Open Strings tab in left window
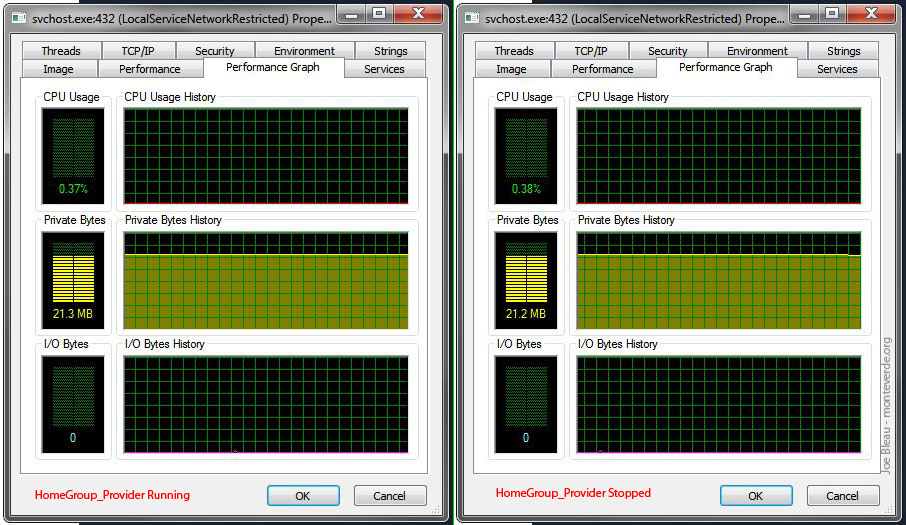Screen dimensions: 906x525 tap(391, 50)
